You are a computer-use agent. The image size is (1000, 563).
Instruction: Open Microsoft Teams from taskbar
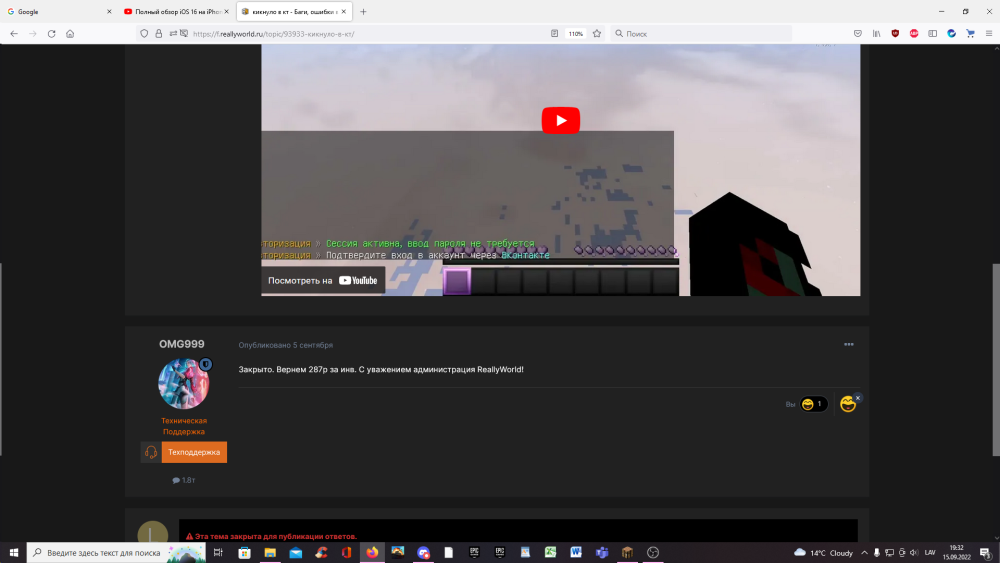[x=601, y=552]
